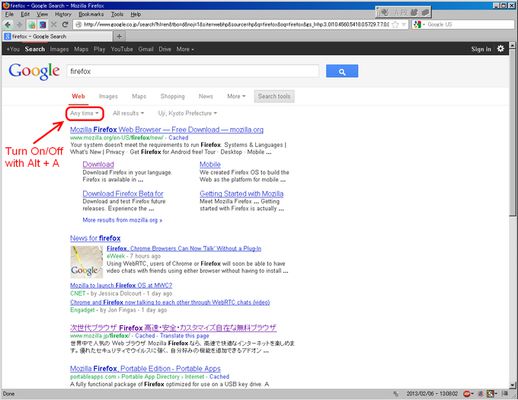
Task: Click Gmail in Google black bar
Action: tap(146, 49)
